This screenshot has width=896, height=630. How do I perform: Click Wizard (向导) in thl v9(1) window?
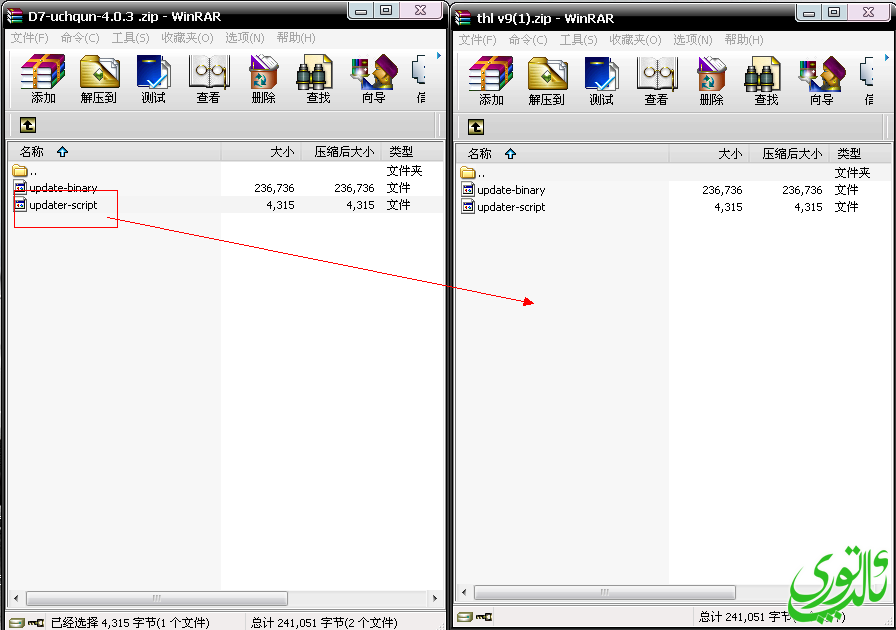[x=822, y=81]
